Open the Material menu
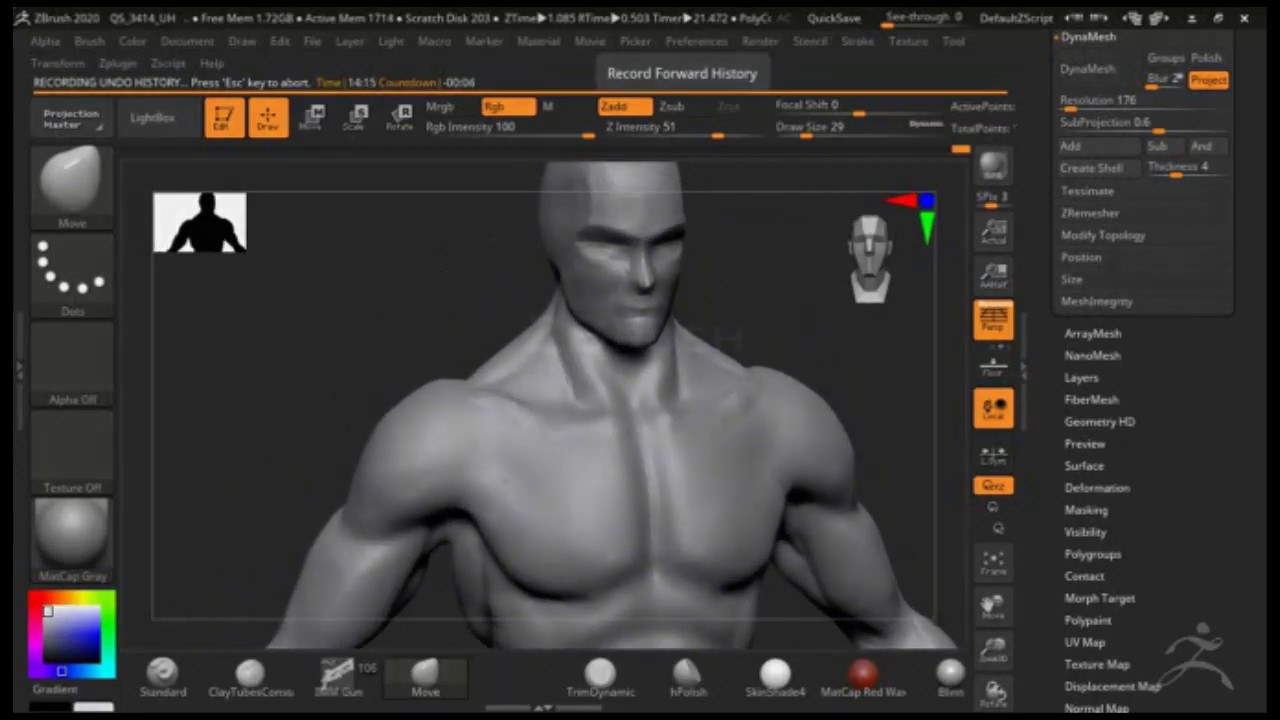This screenshot has height=720, width=1280. tap(538, 41)
